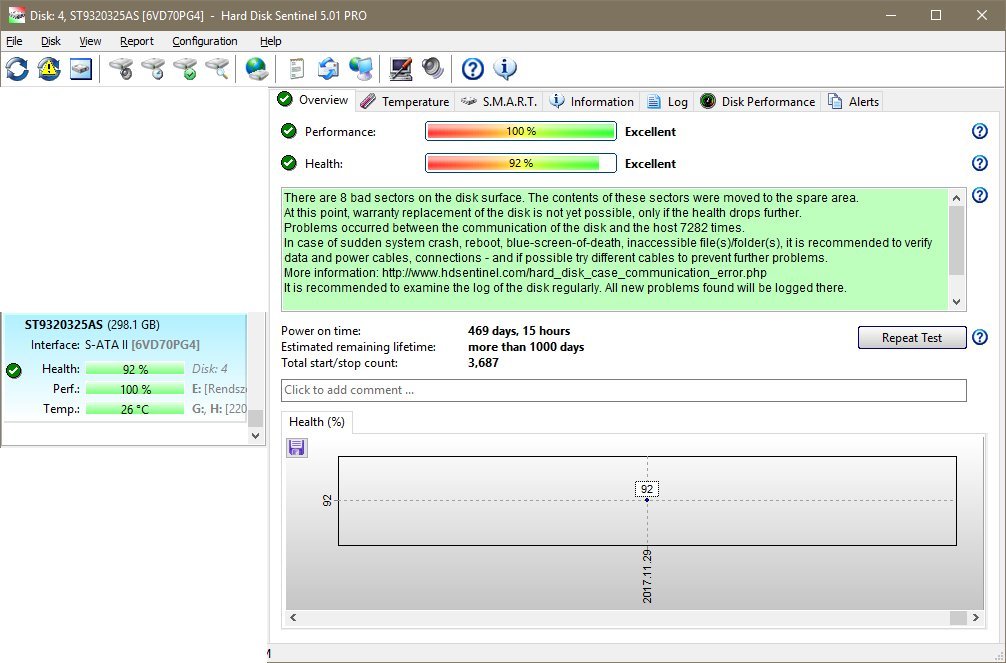Open the Report menu

[137, 41]
